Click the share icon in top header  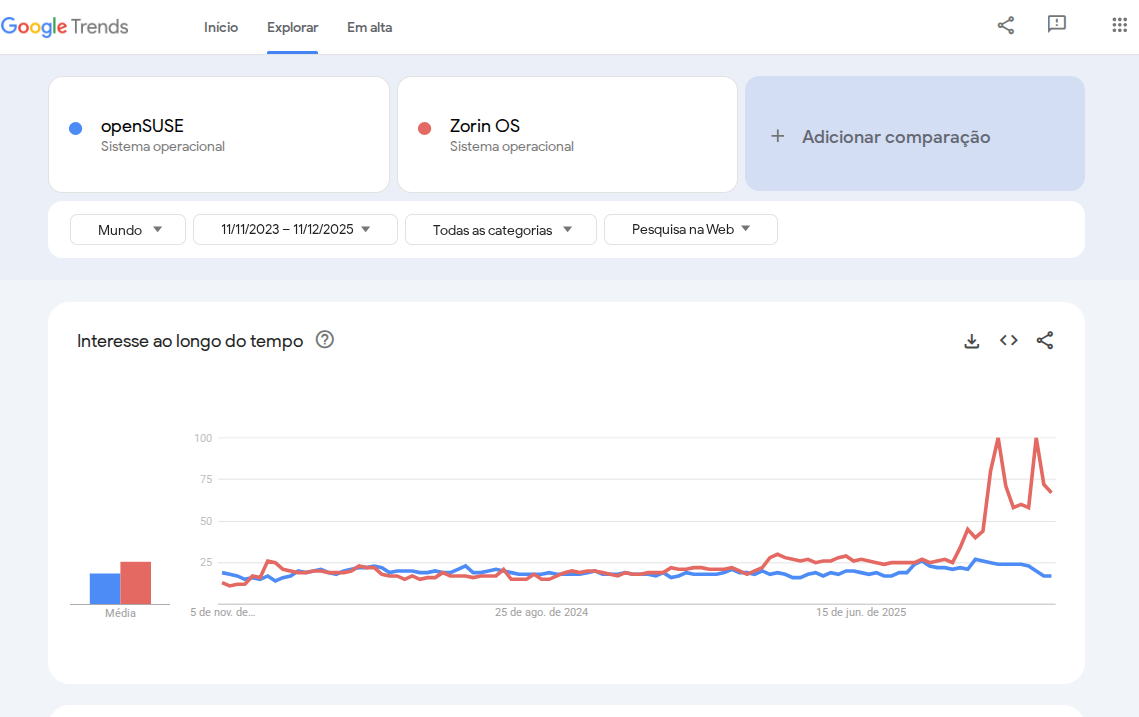click(x=1006, y=25)
